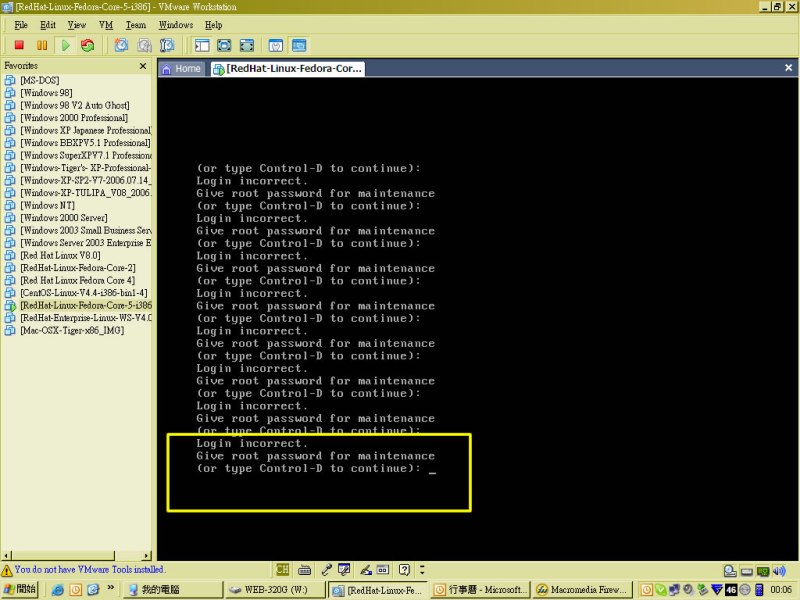The width and height of the screenshot is (800, 600).
Task: Open the Edit menu
Action: click(x=47, y=24)
